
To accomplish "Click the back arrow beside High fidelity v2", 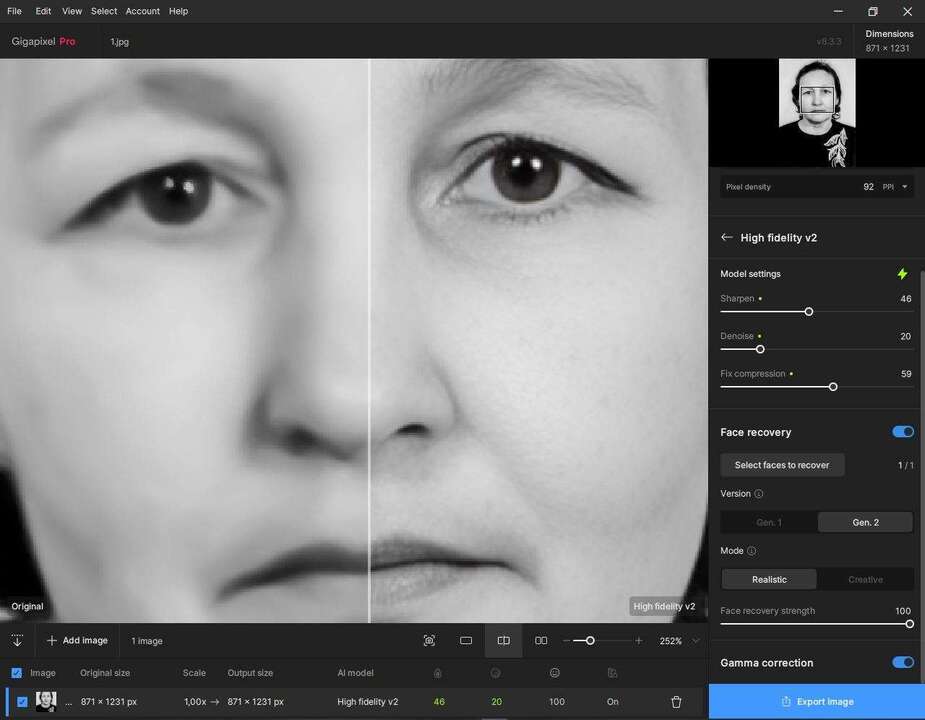I will pos(727,238).
